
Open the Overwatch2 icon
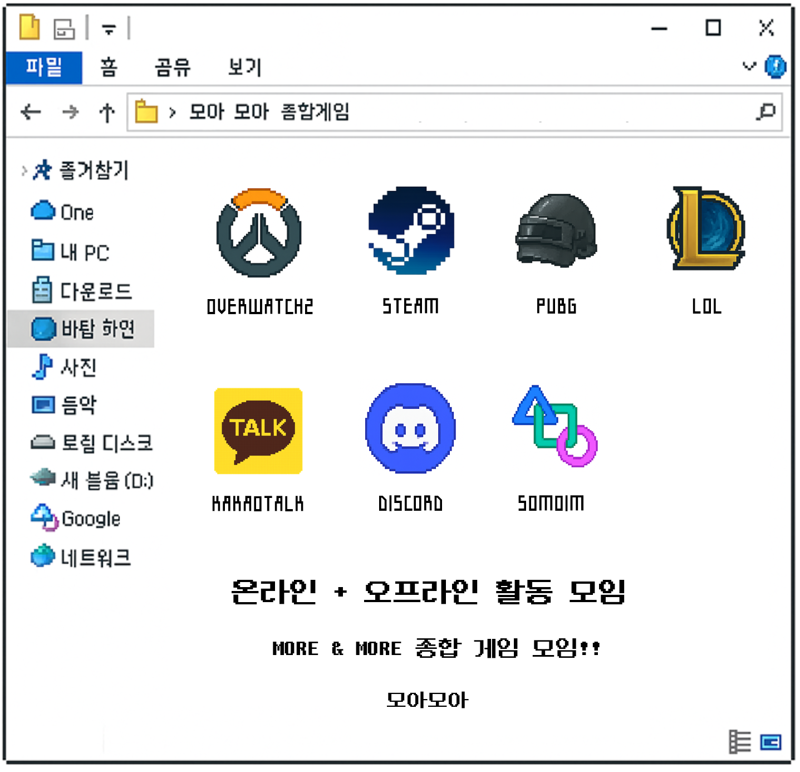(259, 233)
